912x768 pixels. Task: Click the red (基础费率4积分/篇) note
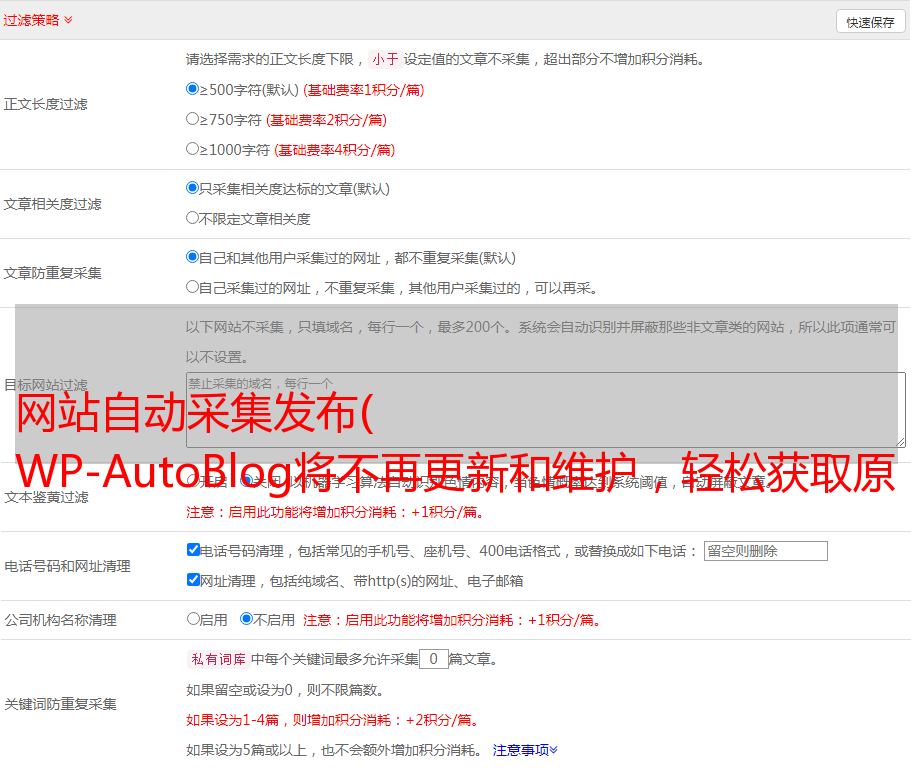click(334, 150)
